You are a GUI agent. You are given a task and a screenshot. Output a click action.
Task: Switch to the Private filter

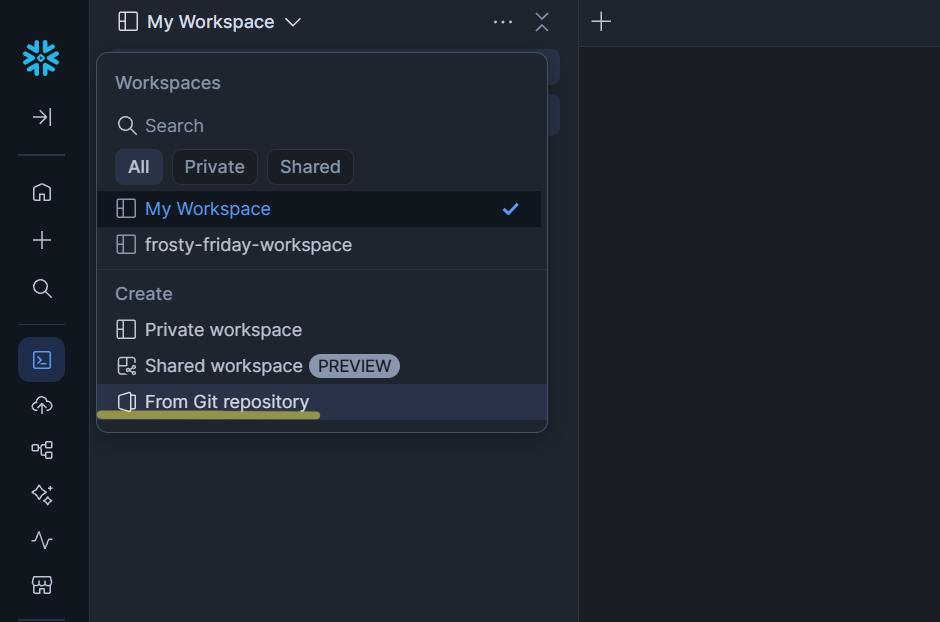[x=214, y=167]
